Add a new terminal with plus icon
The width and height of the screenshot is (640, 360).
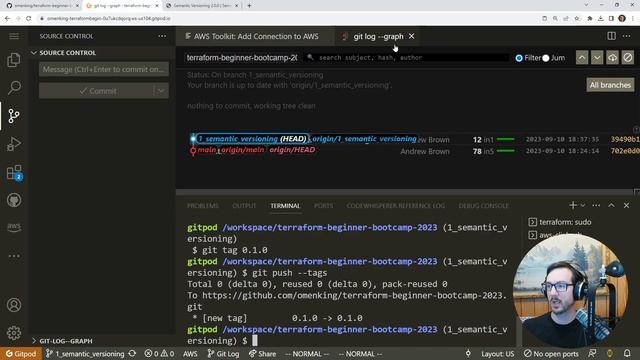pos(573,205)
